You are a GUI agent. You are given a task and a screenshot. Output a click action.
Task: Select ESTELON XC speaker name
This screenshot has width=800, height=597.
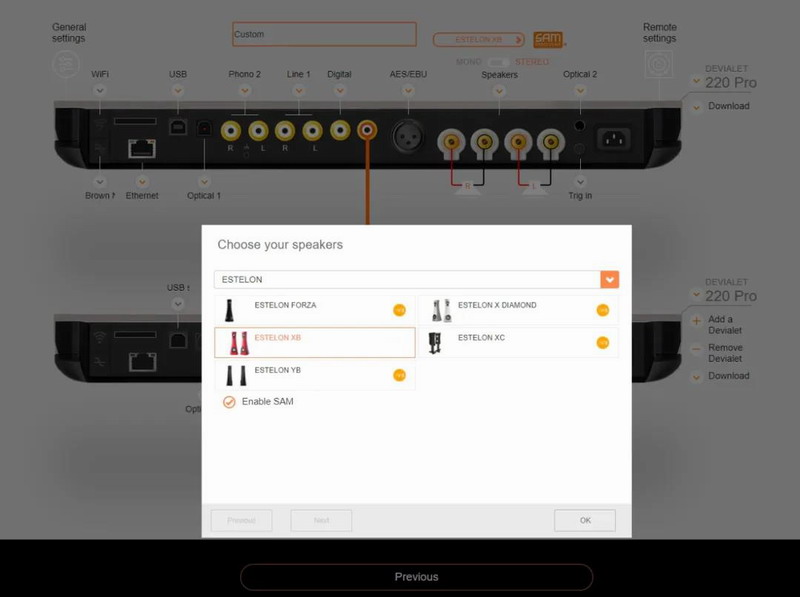[x=481, y=338]
